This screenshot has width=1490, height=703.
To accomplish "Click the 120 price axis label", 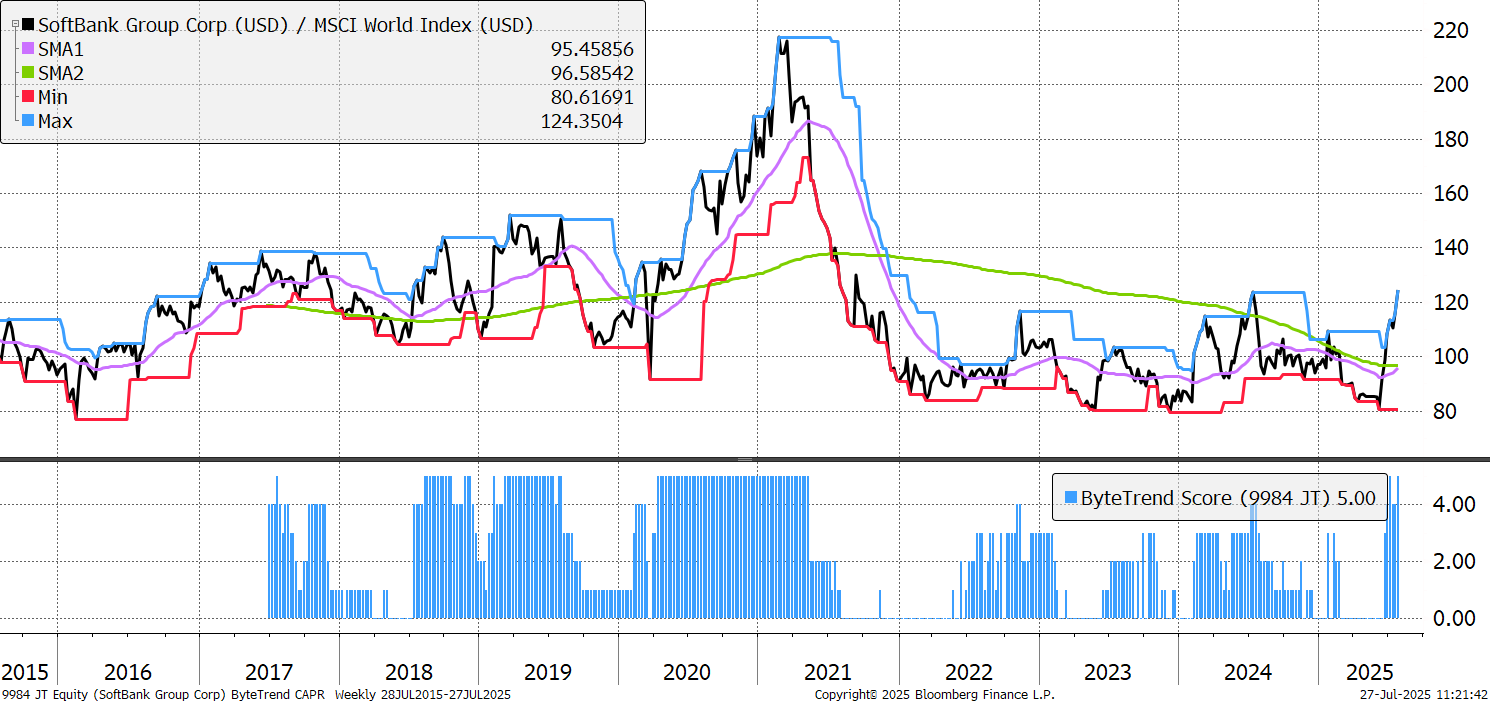I will pyautogui.click(x=1451, y=303).
